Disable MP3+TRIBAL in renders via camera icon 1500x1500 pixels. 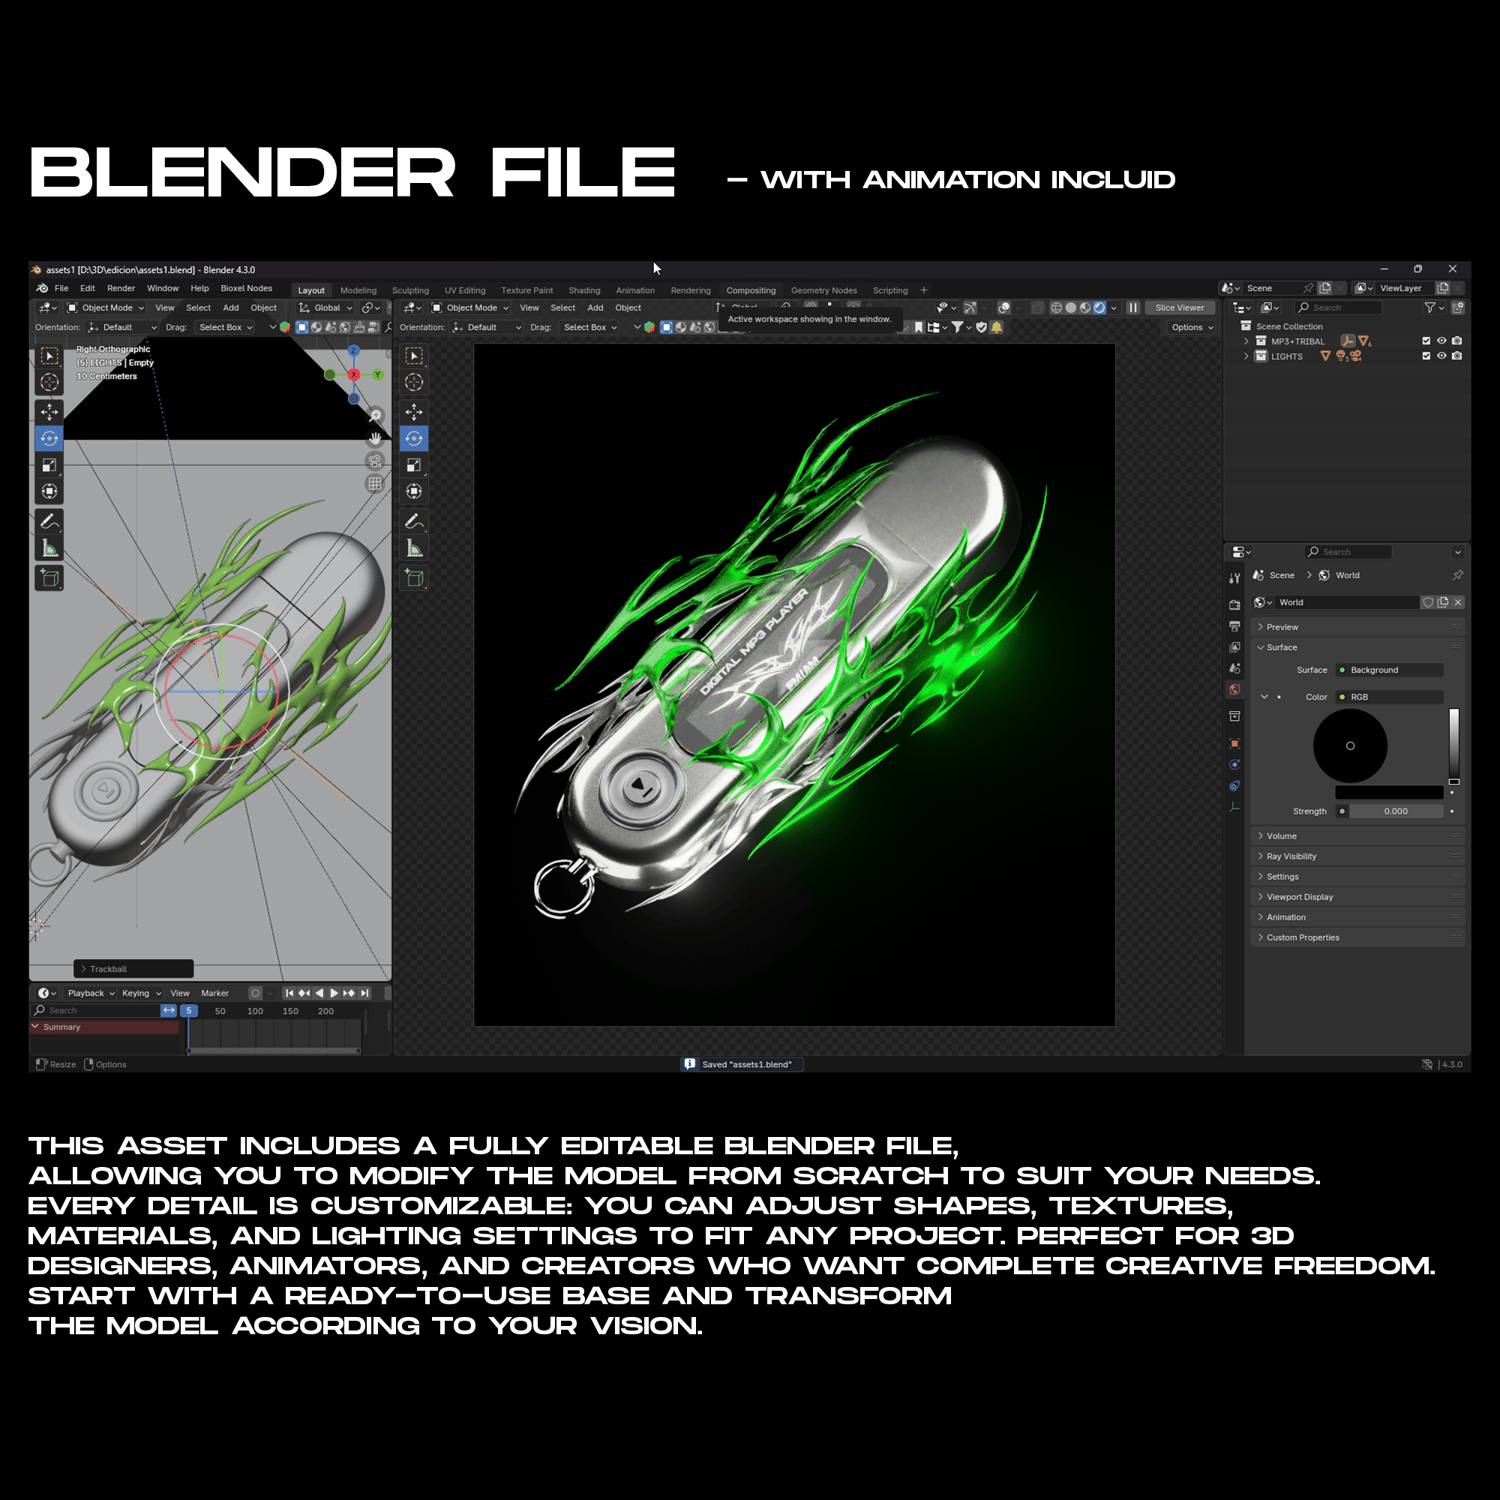point(1457,341)
